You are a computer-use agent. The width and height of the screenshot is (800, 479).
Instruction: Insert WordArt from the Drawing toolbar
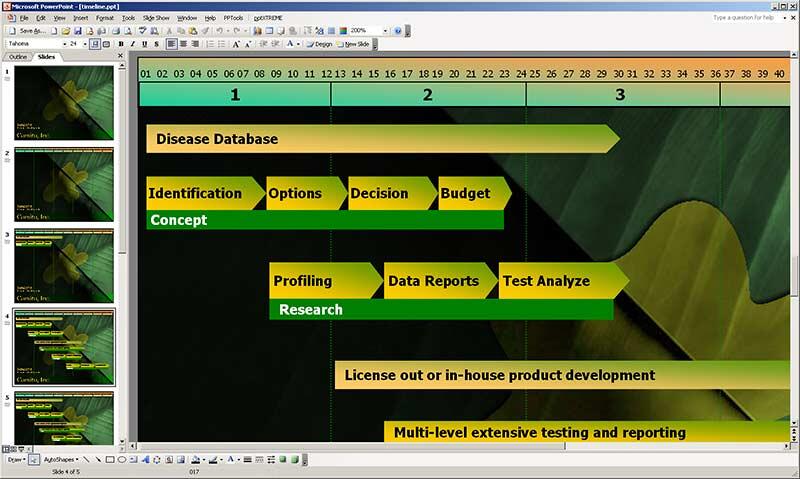pyautogui.click(x=146, y=460)
